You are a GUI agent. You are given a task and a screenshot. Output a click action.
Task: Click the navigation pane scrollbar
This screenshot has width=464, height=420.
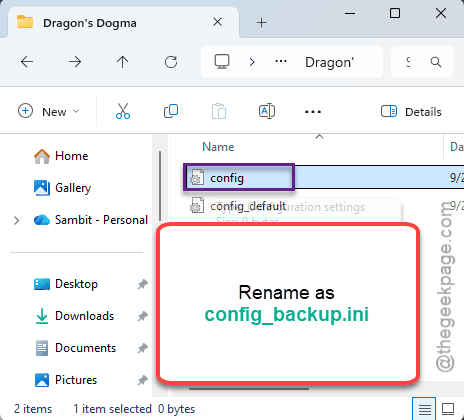pyautogui.click(x=160, y=185)
